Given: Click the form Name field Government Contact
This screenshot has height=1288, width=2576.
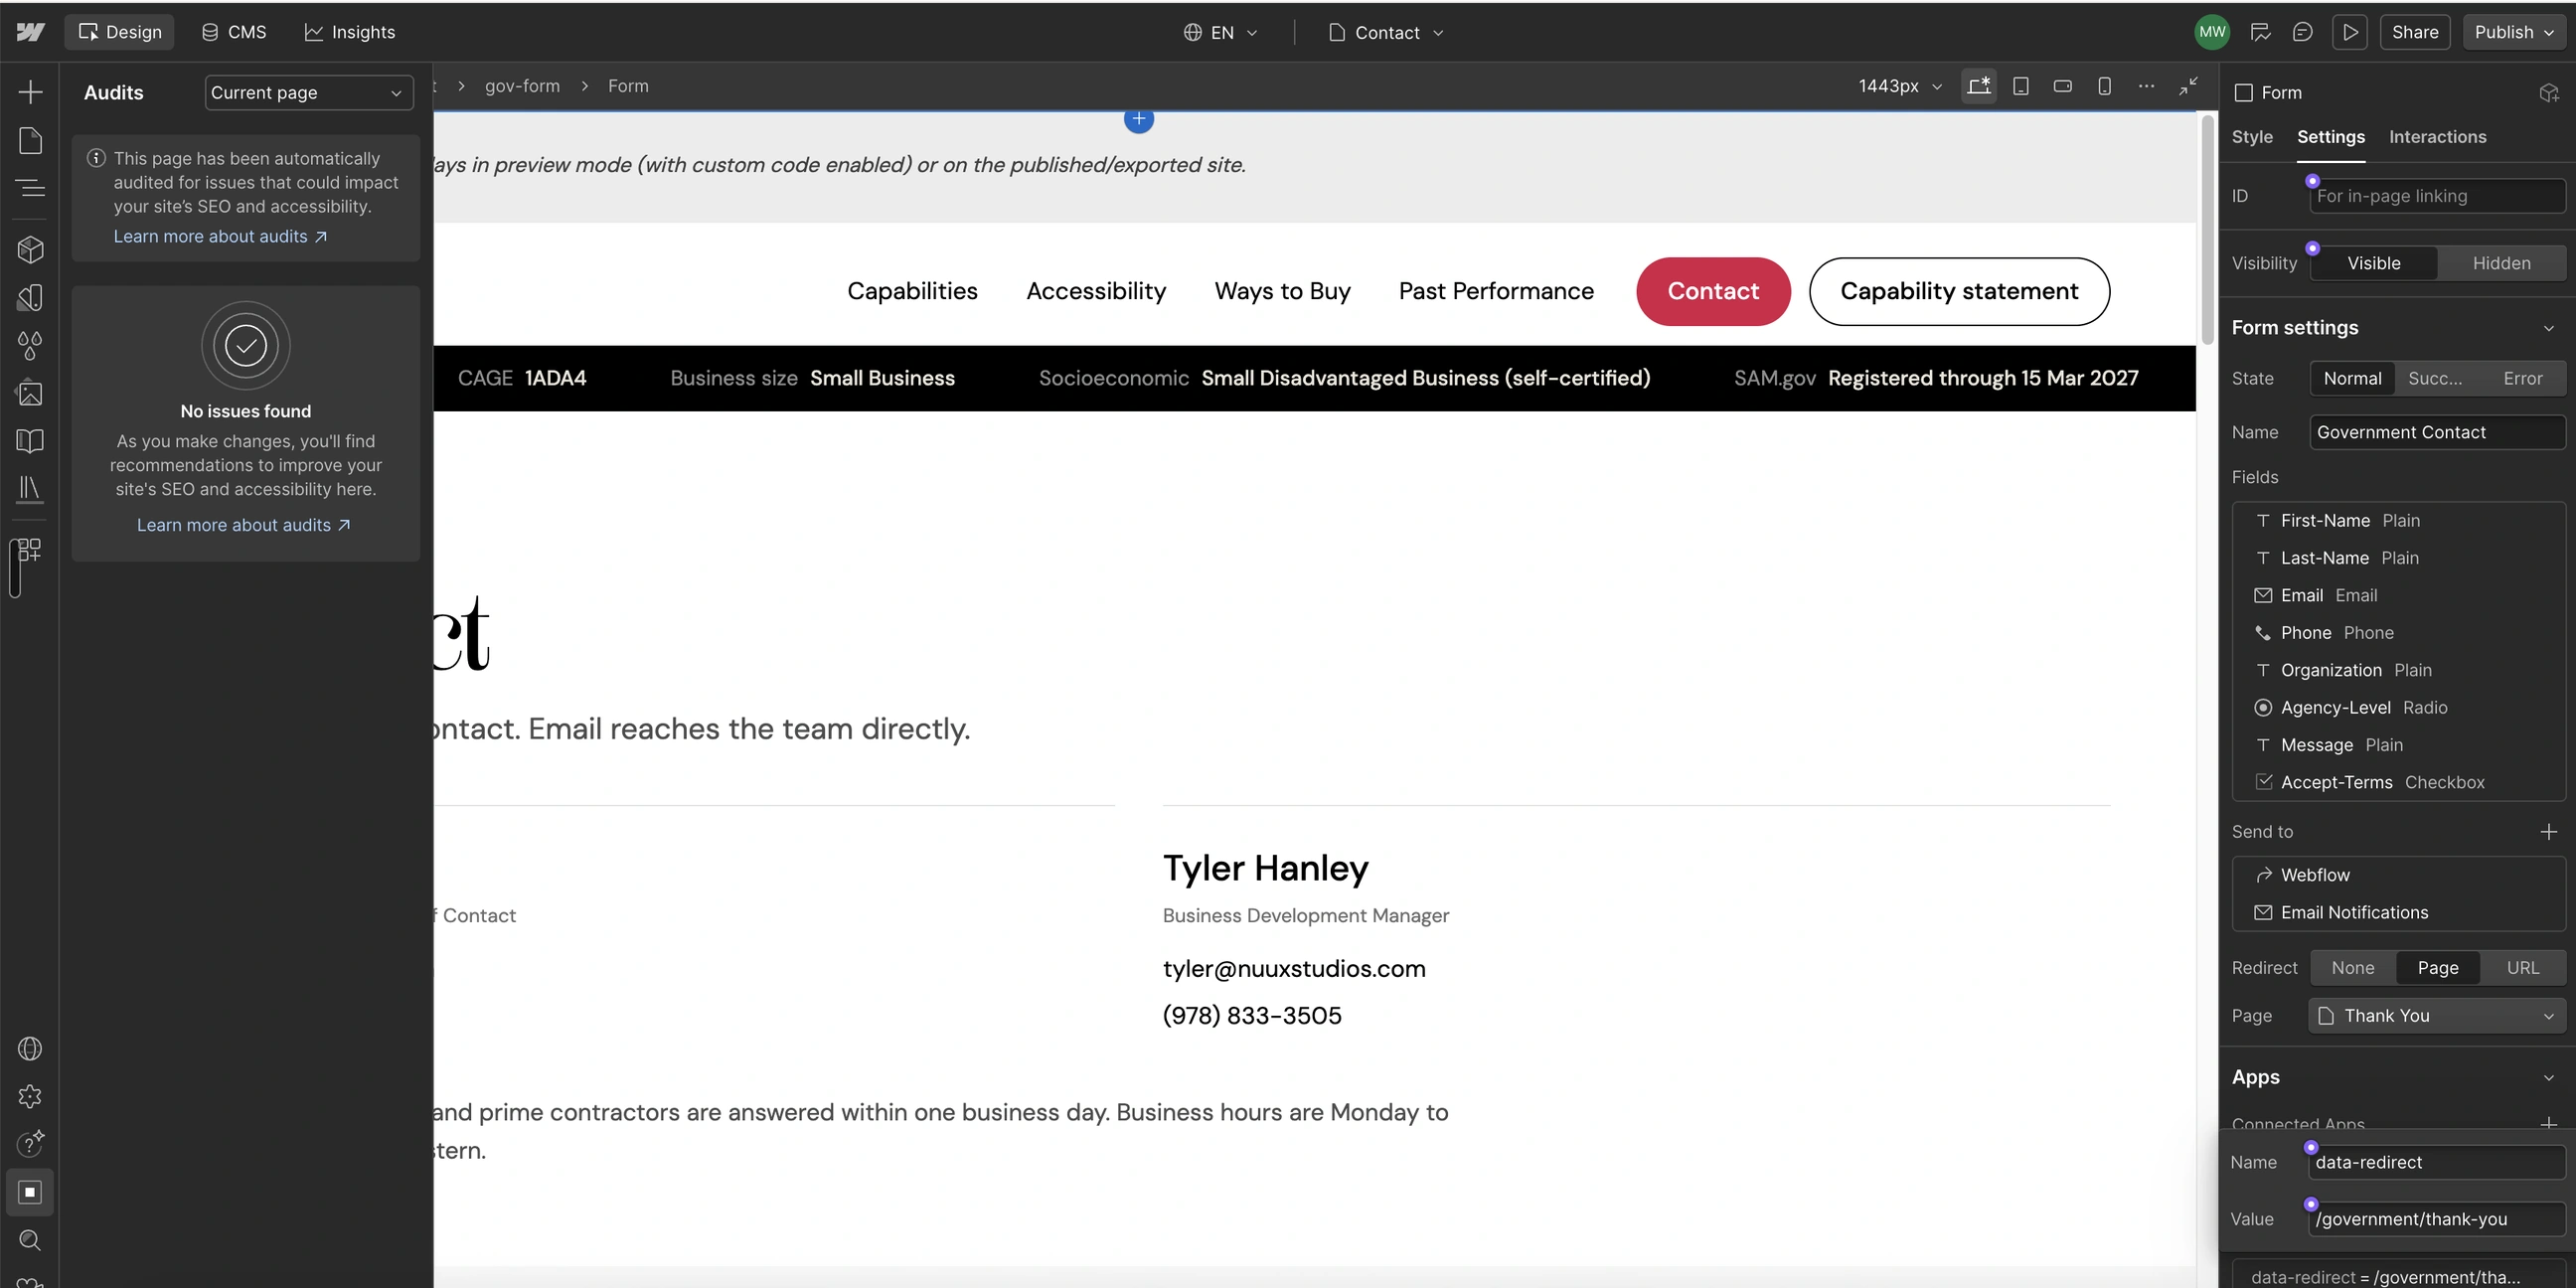Looking at the screenshot, I should (x=2437, y=432).
